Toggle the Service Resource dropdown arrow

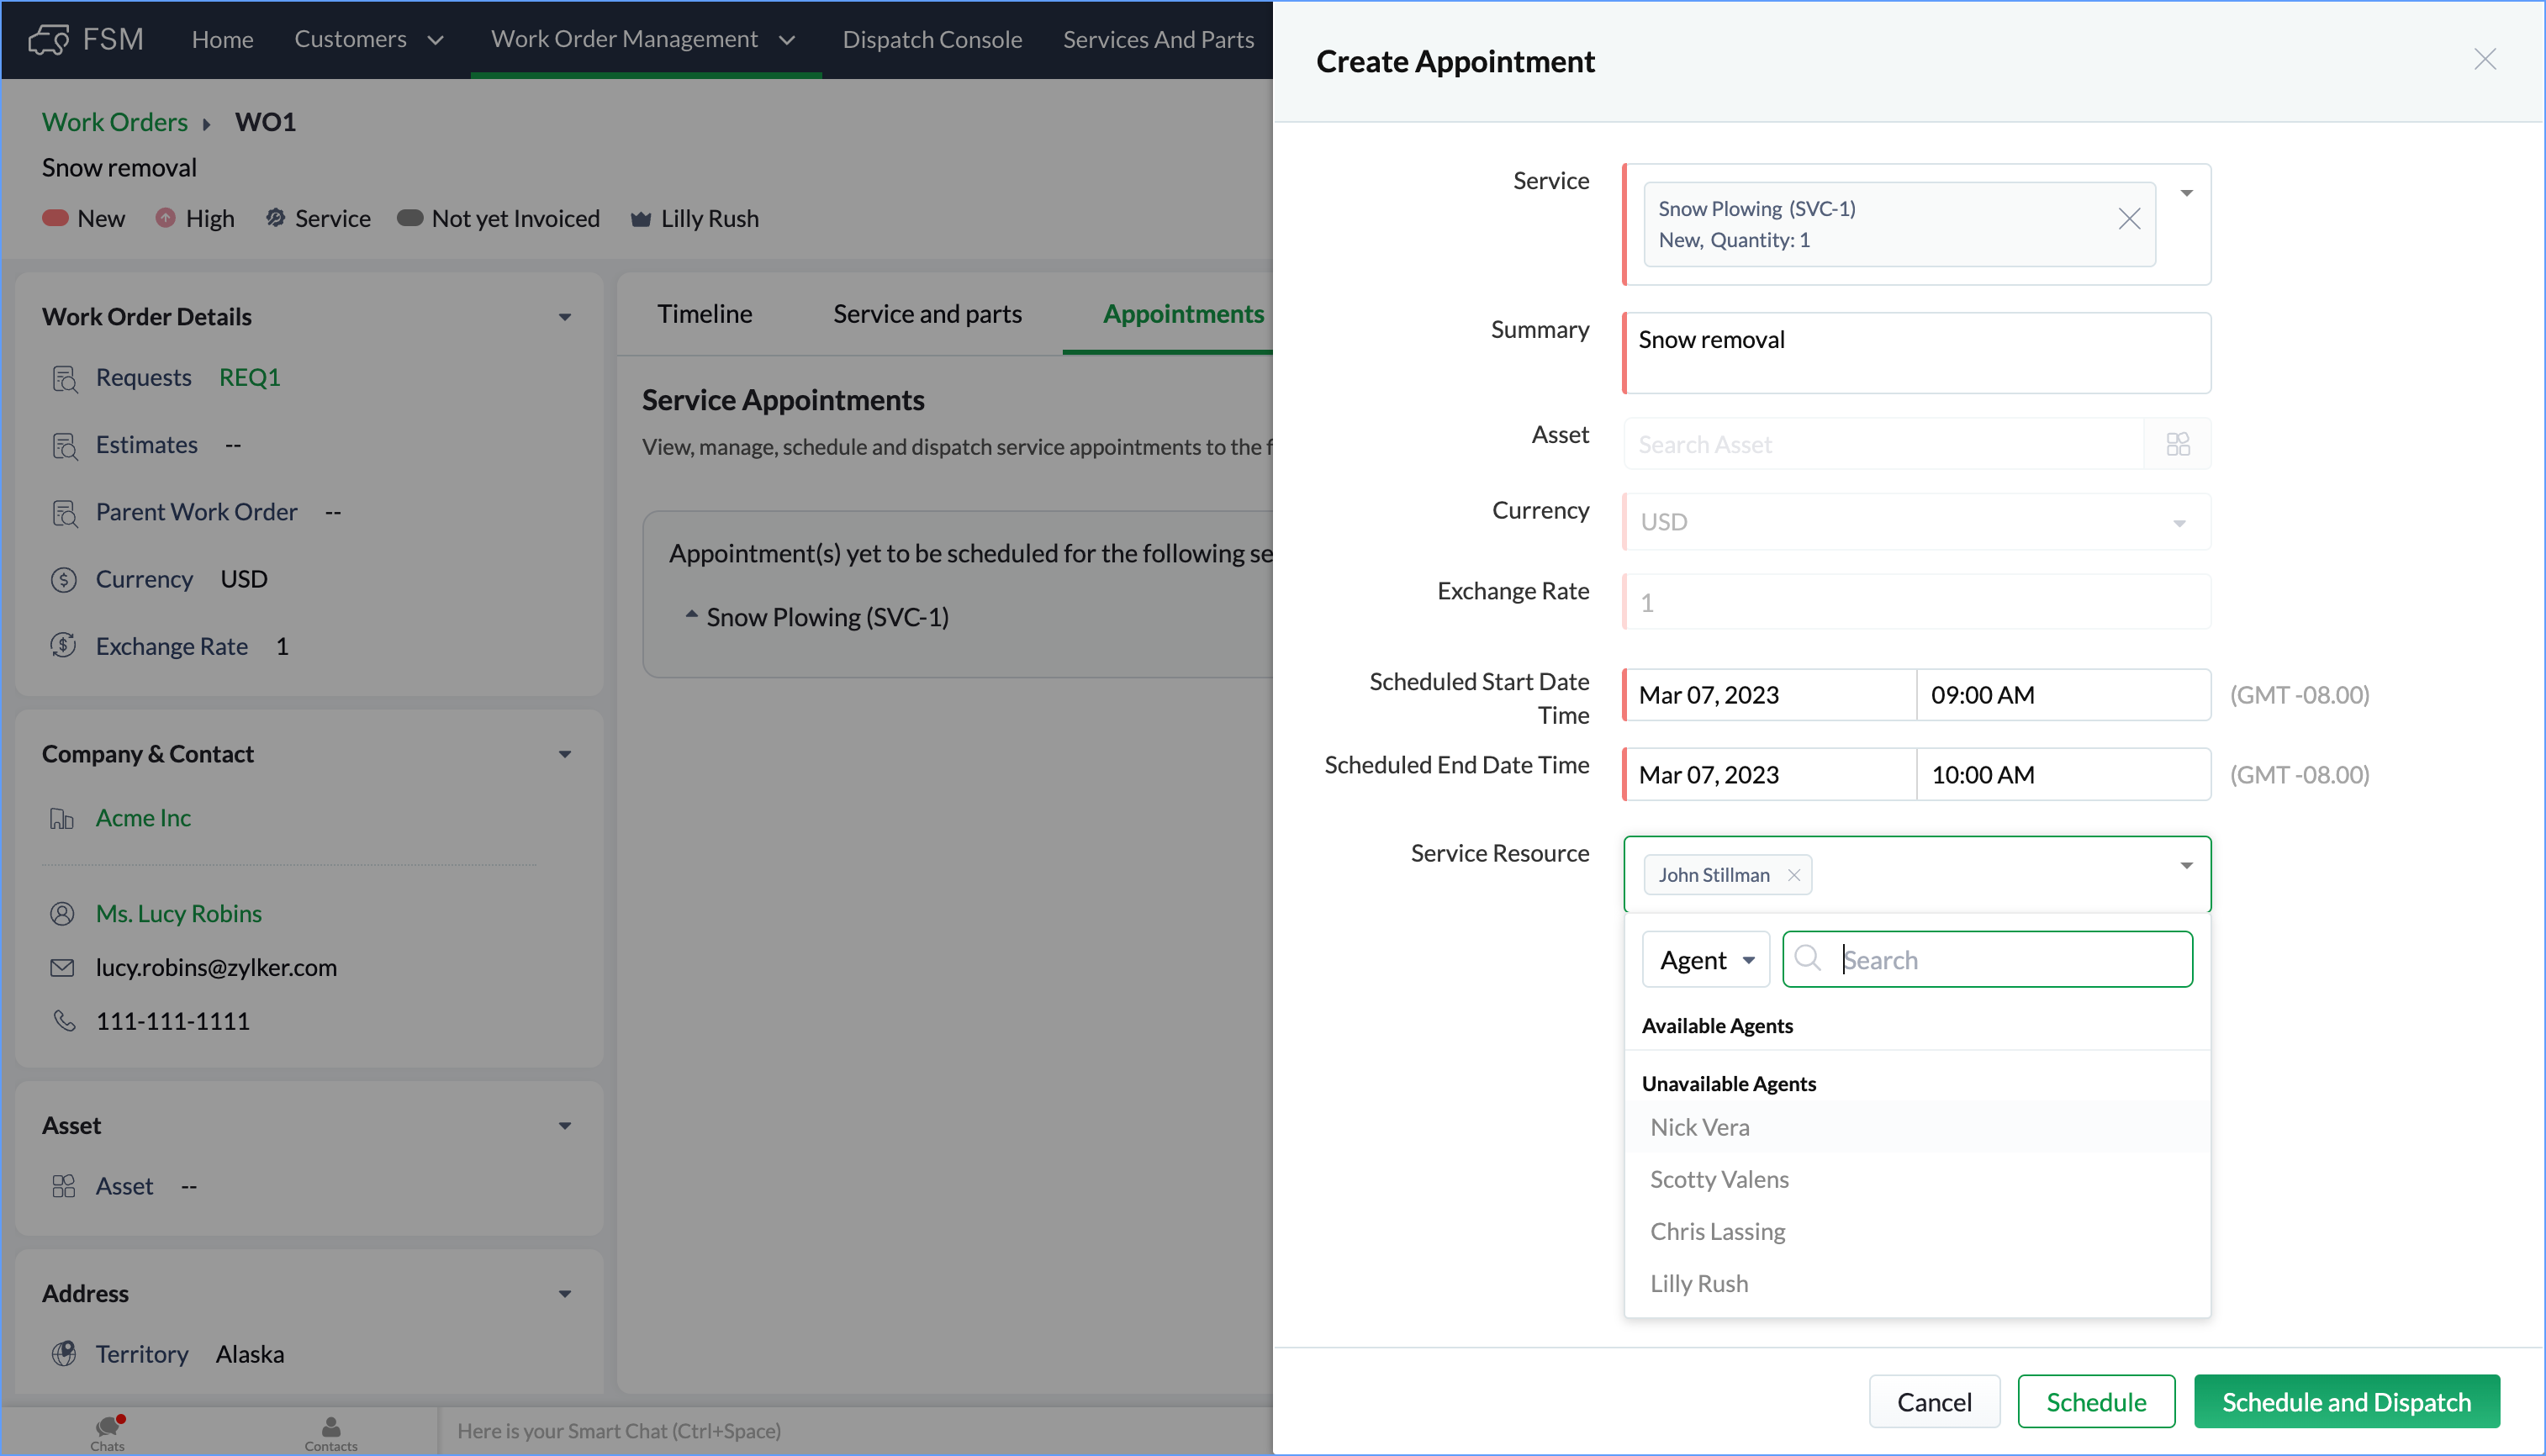(2186, 865)
